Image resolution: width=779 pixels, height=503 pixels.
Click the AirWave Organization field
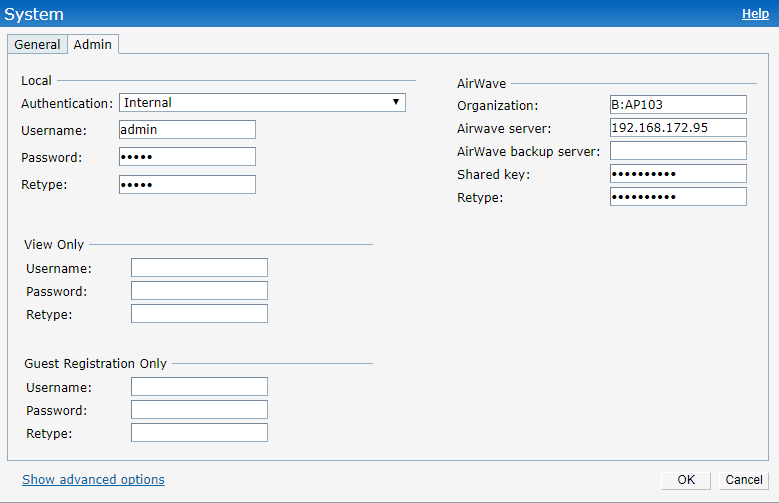pos(678,105)
